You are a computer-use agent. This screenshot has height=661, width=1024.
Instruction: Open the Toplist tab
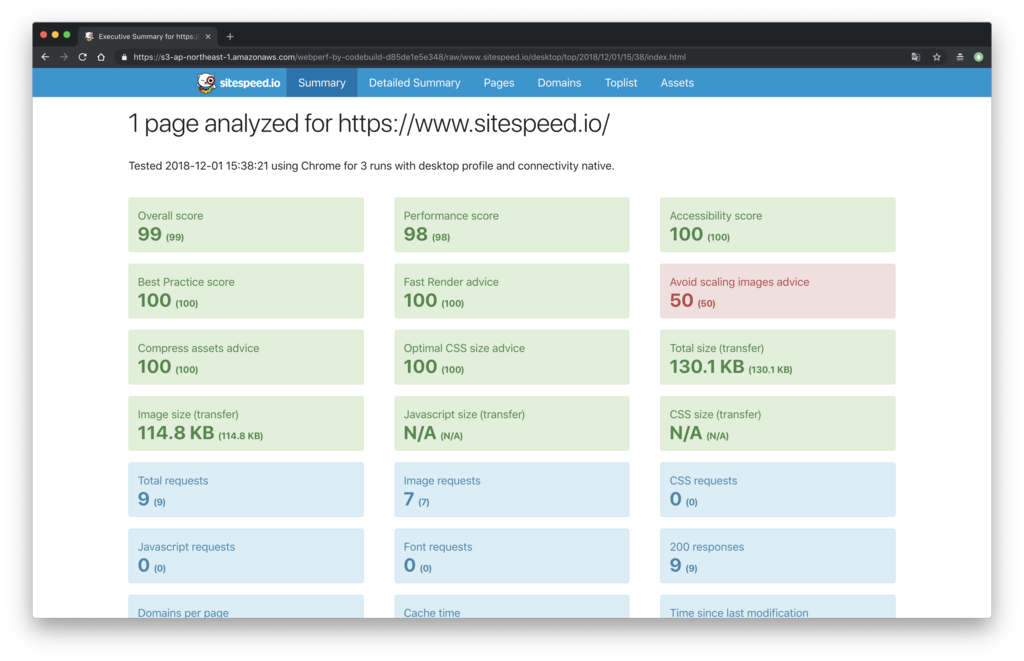(x=620, y=83)
